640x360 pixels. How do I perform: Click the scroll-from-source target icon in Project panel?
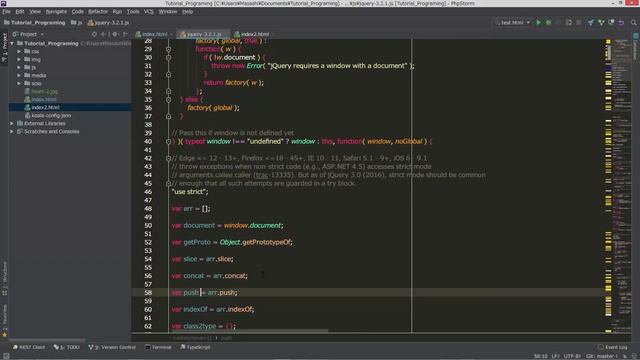94,34
